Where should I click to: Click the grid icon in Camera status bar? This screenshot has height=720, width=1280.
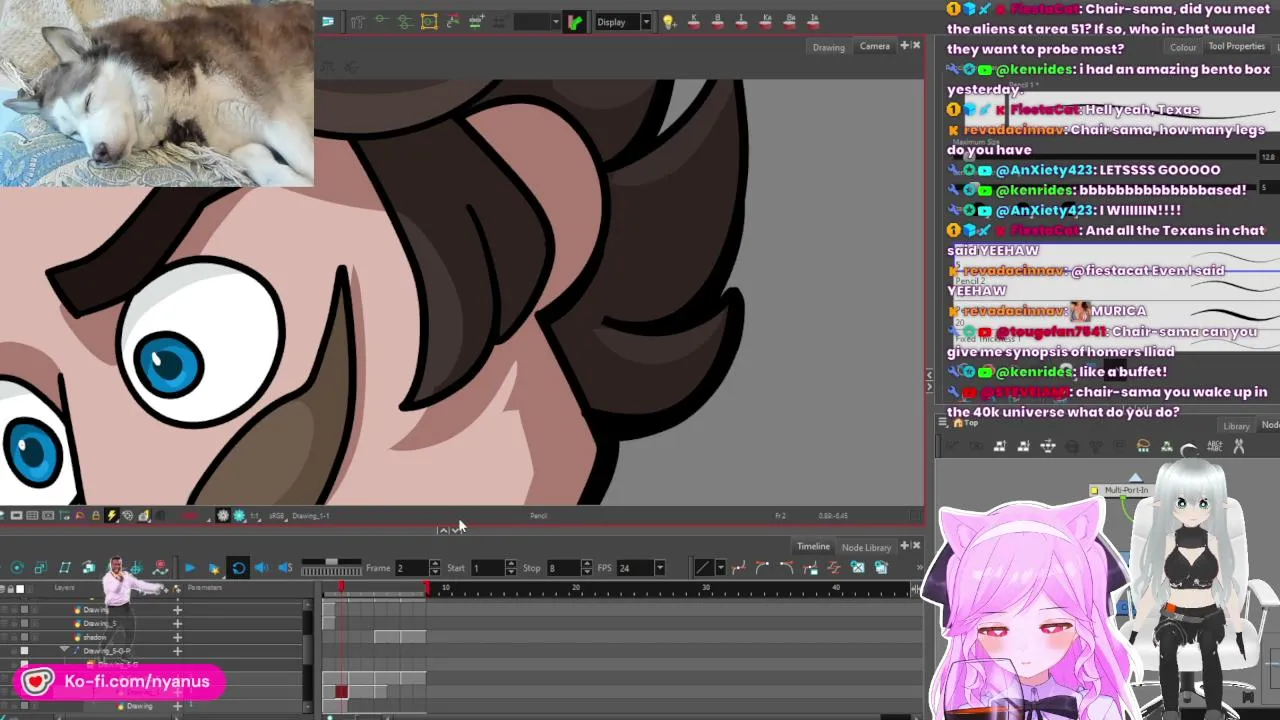pyautogui.click(x=32, y=516)
